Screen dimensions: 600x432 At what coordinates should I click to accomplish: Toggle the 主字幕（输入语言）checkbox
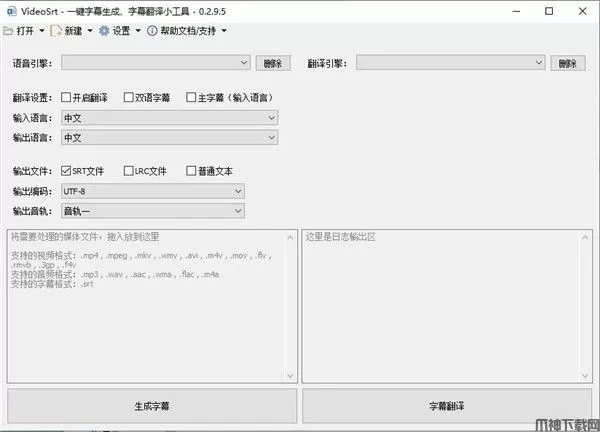point(191,97)
